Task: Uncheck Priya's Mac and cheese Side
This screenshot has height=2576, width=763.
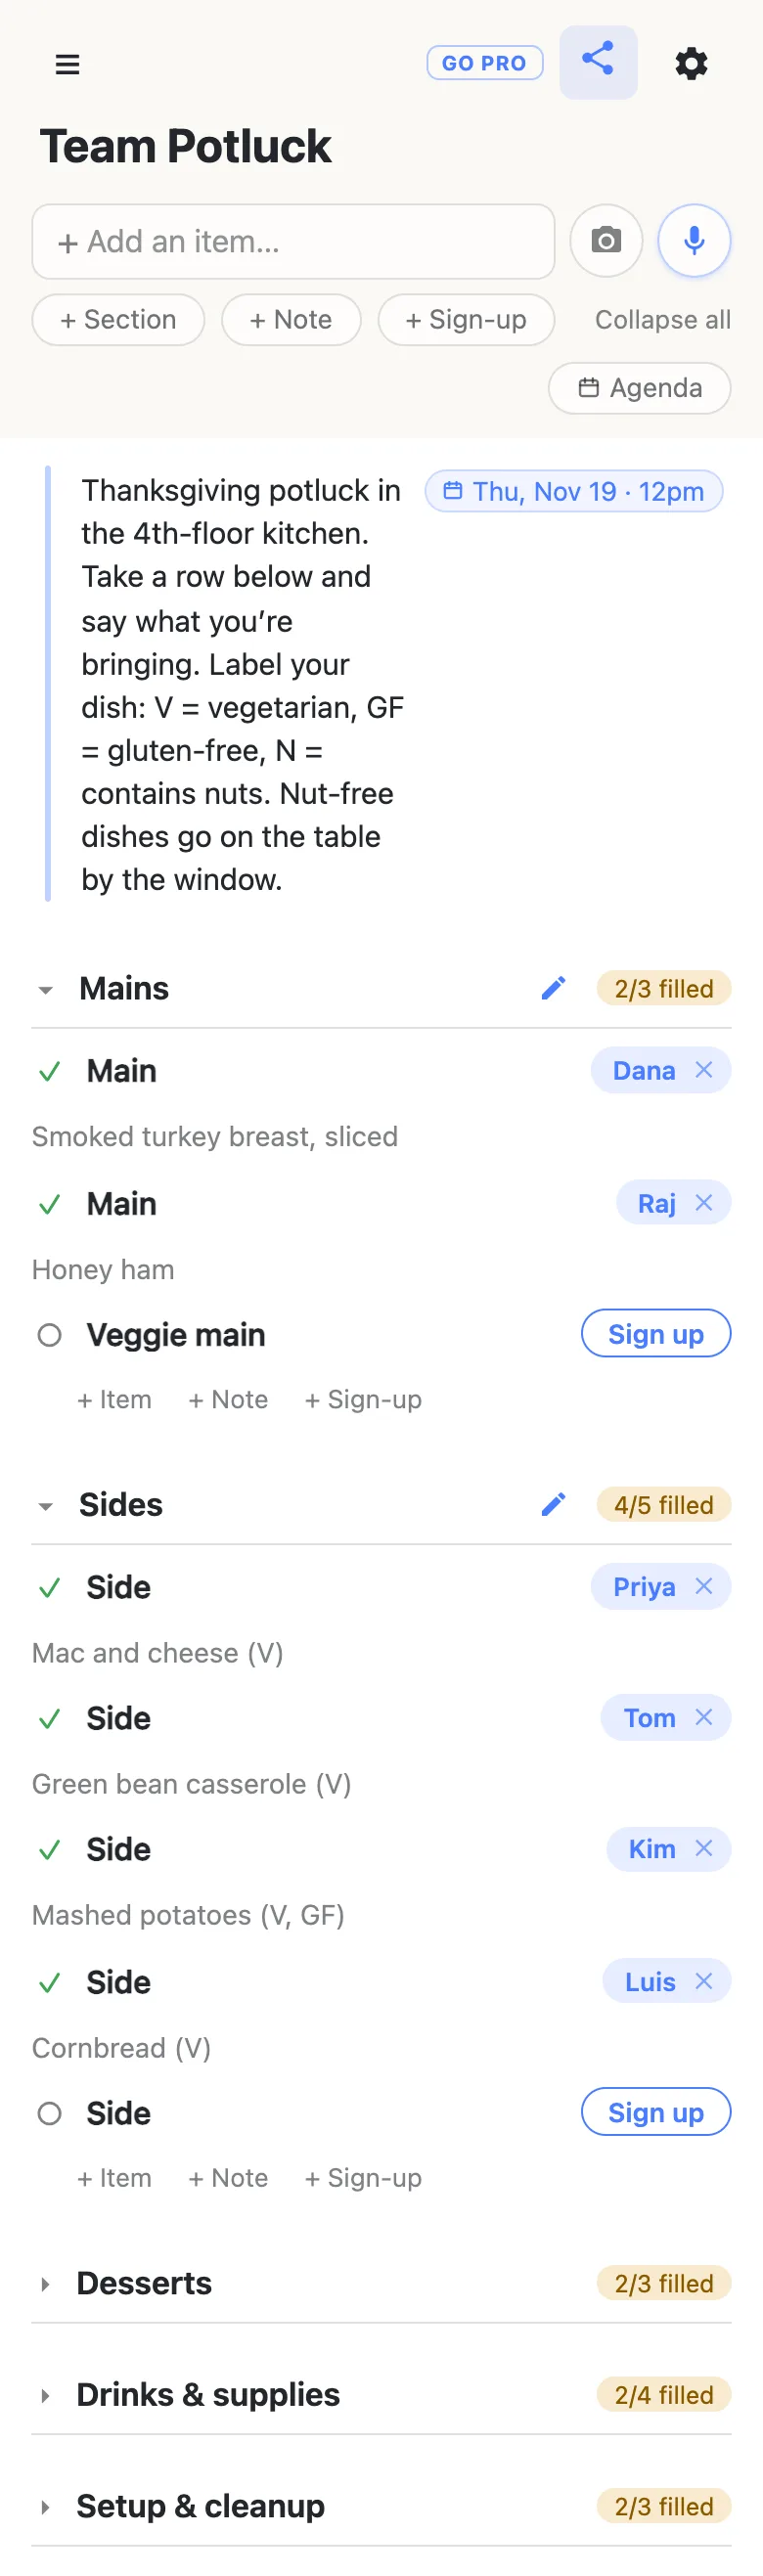Action: click(x=49, y=1587)
